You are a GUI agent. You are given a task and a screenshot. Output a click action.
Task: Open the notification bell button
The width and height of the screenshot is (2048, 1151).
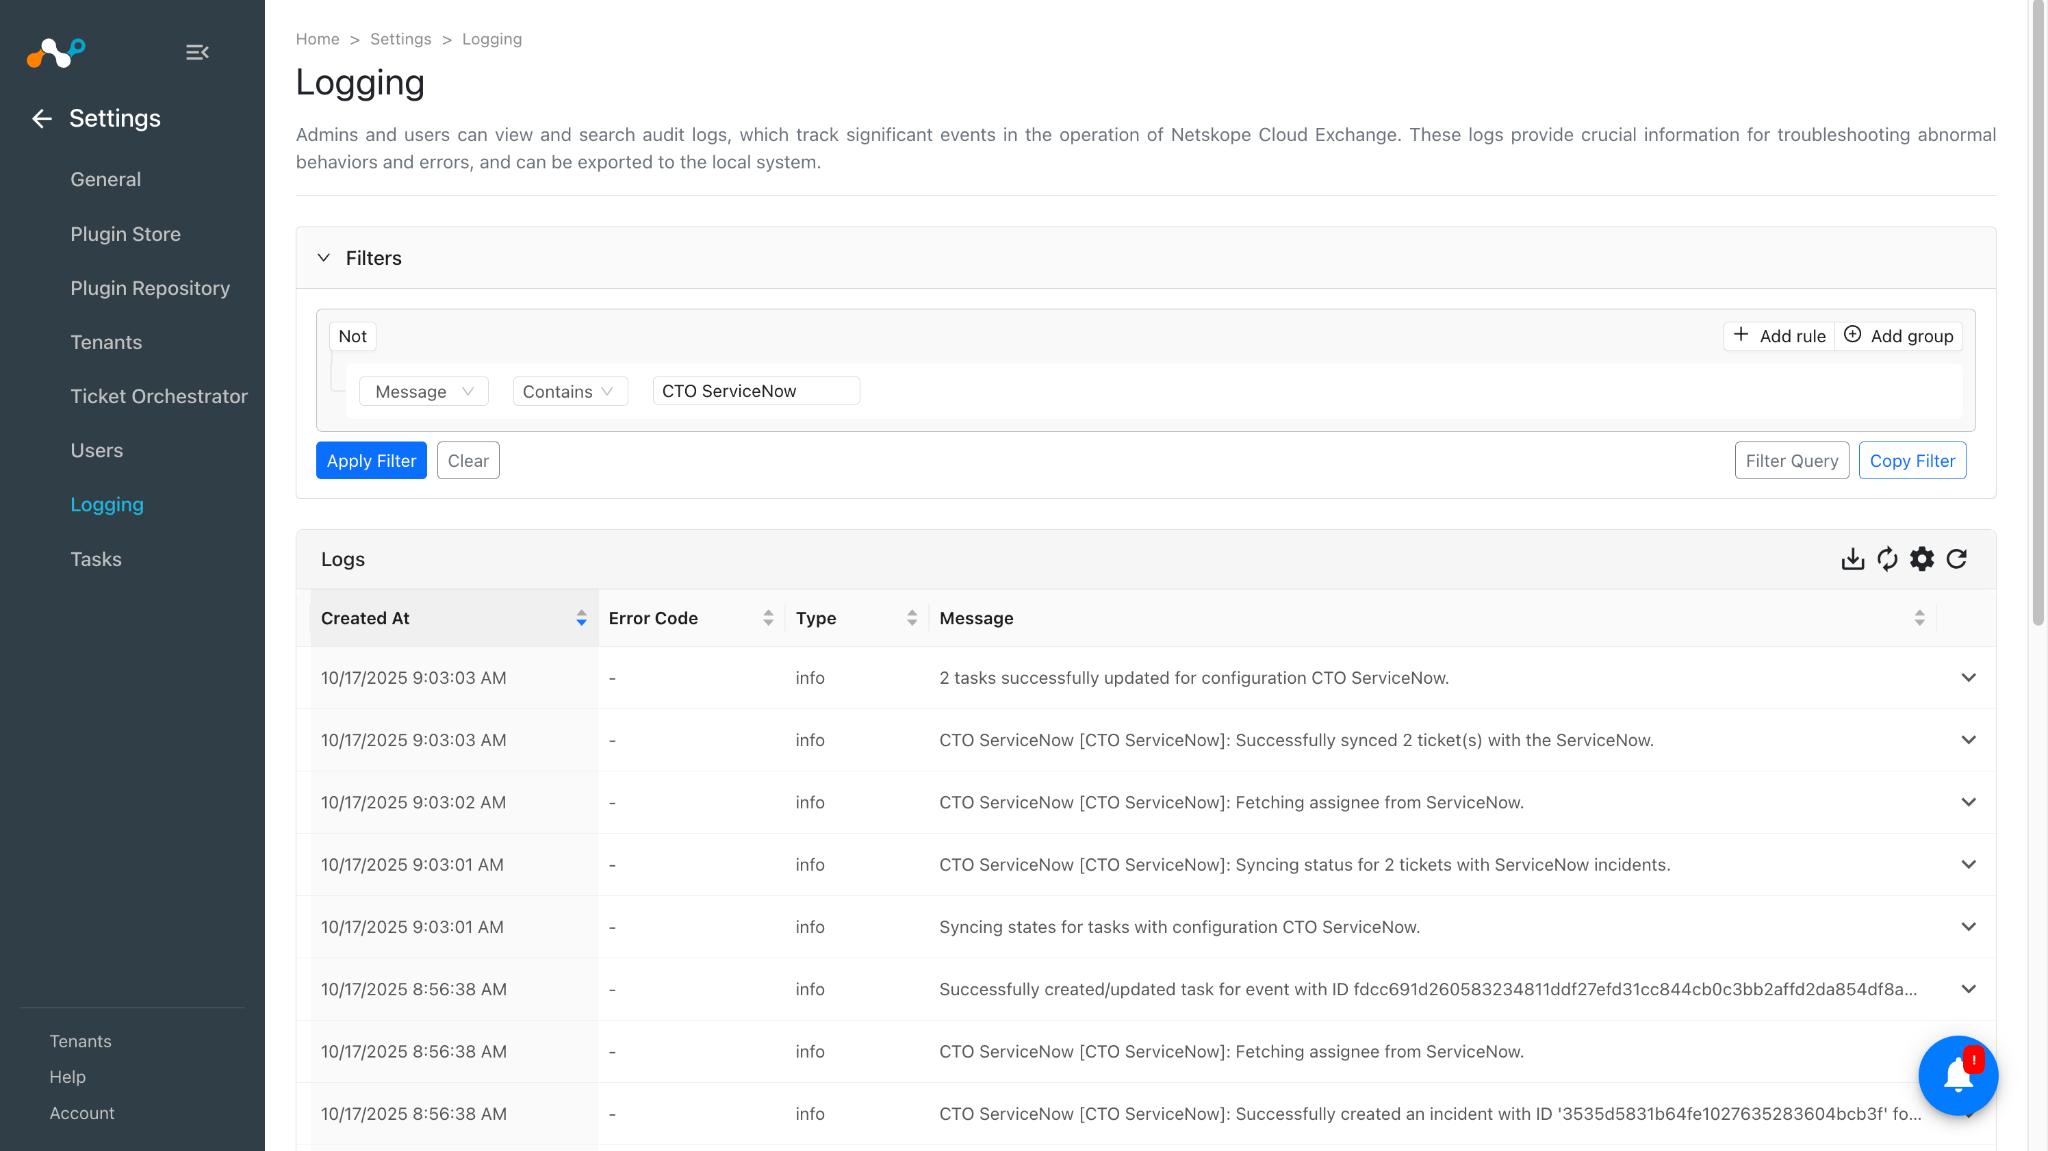pos(1958,1075)
